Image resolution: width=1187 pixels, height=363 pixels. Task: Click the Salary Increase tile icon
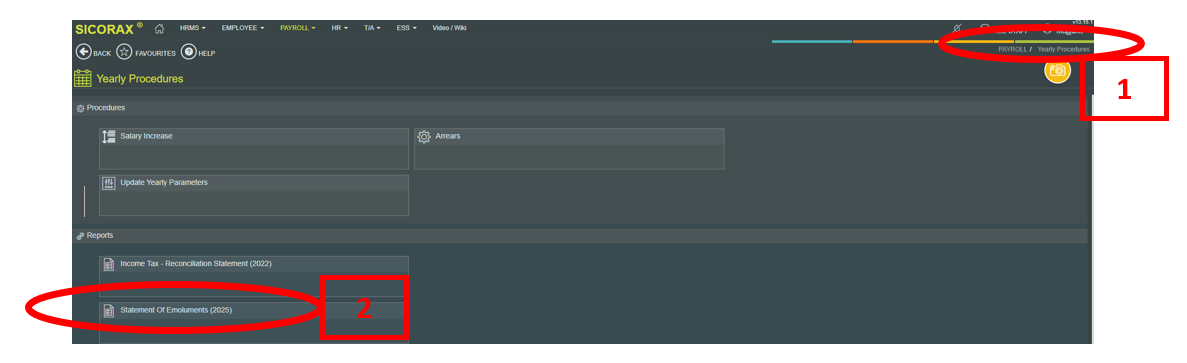pyautogui.click(x=108, y=137)
